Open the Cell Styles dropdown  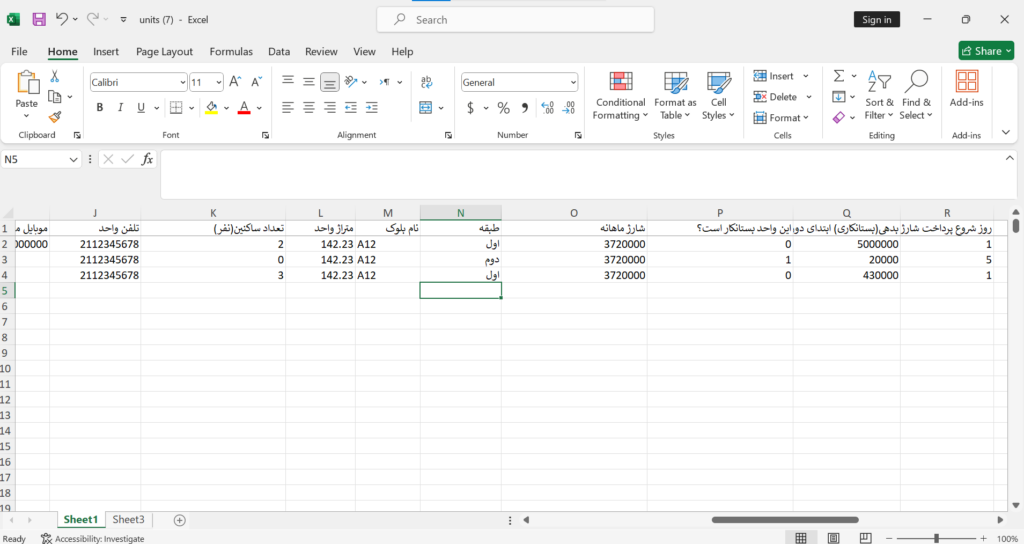point(718,96)
